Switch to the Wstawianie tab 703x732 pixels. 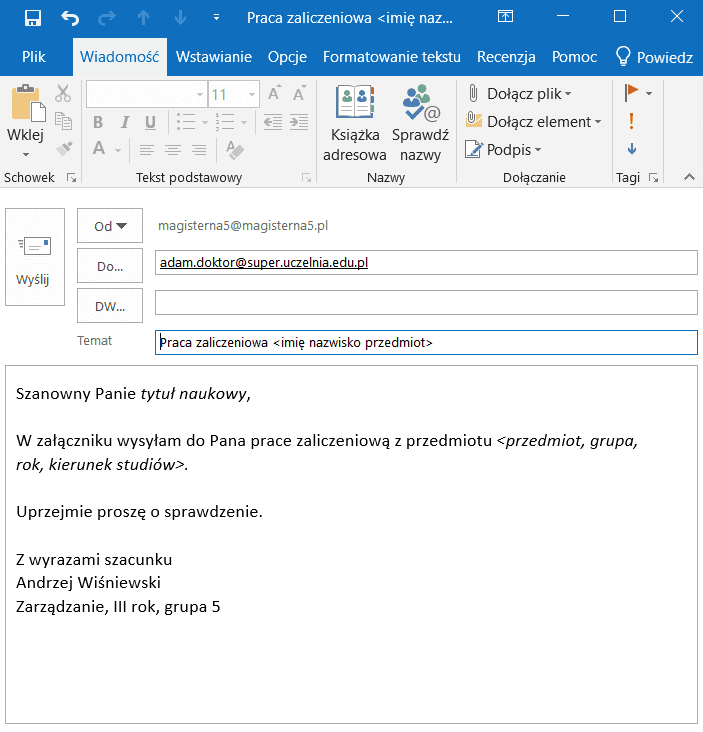(214, 57)
